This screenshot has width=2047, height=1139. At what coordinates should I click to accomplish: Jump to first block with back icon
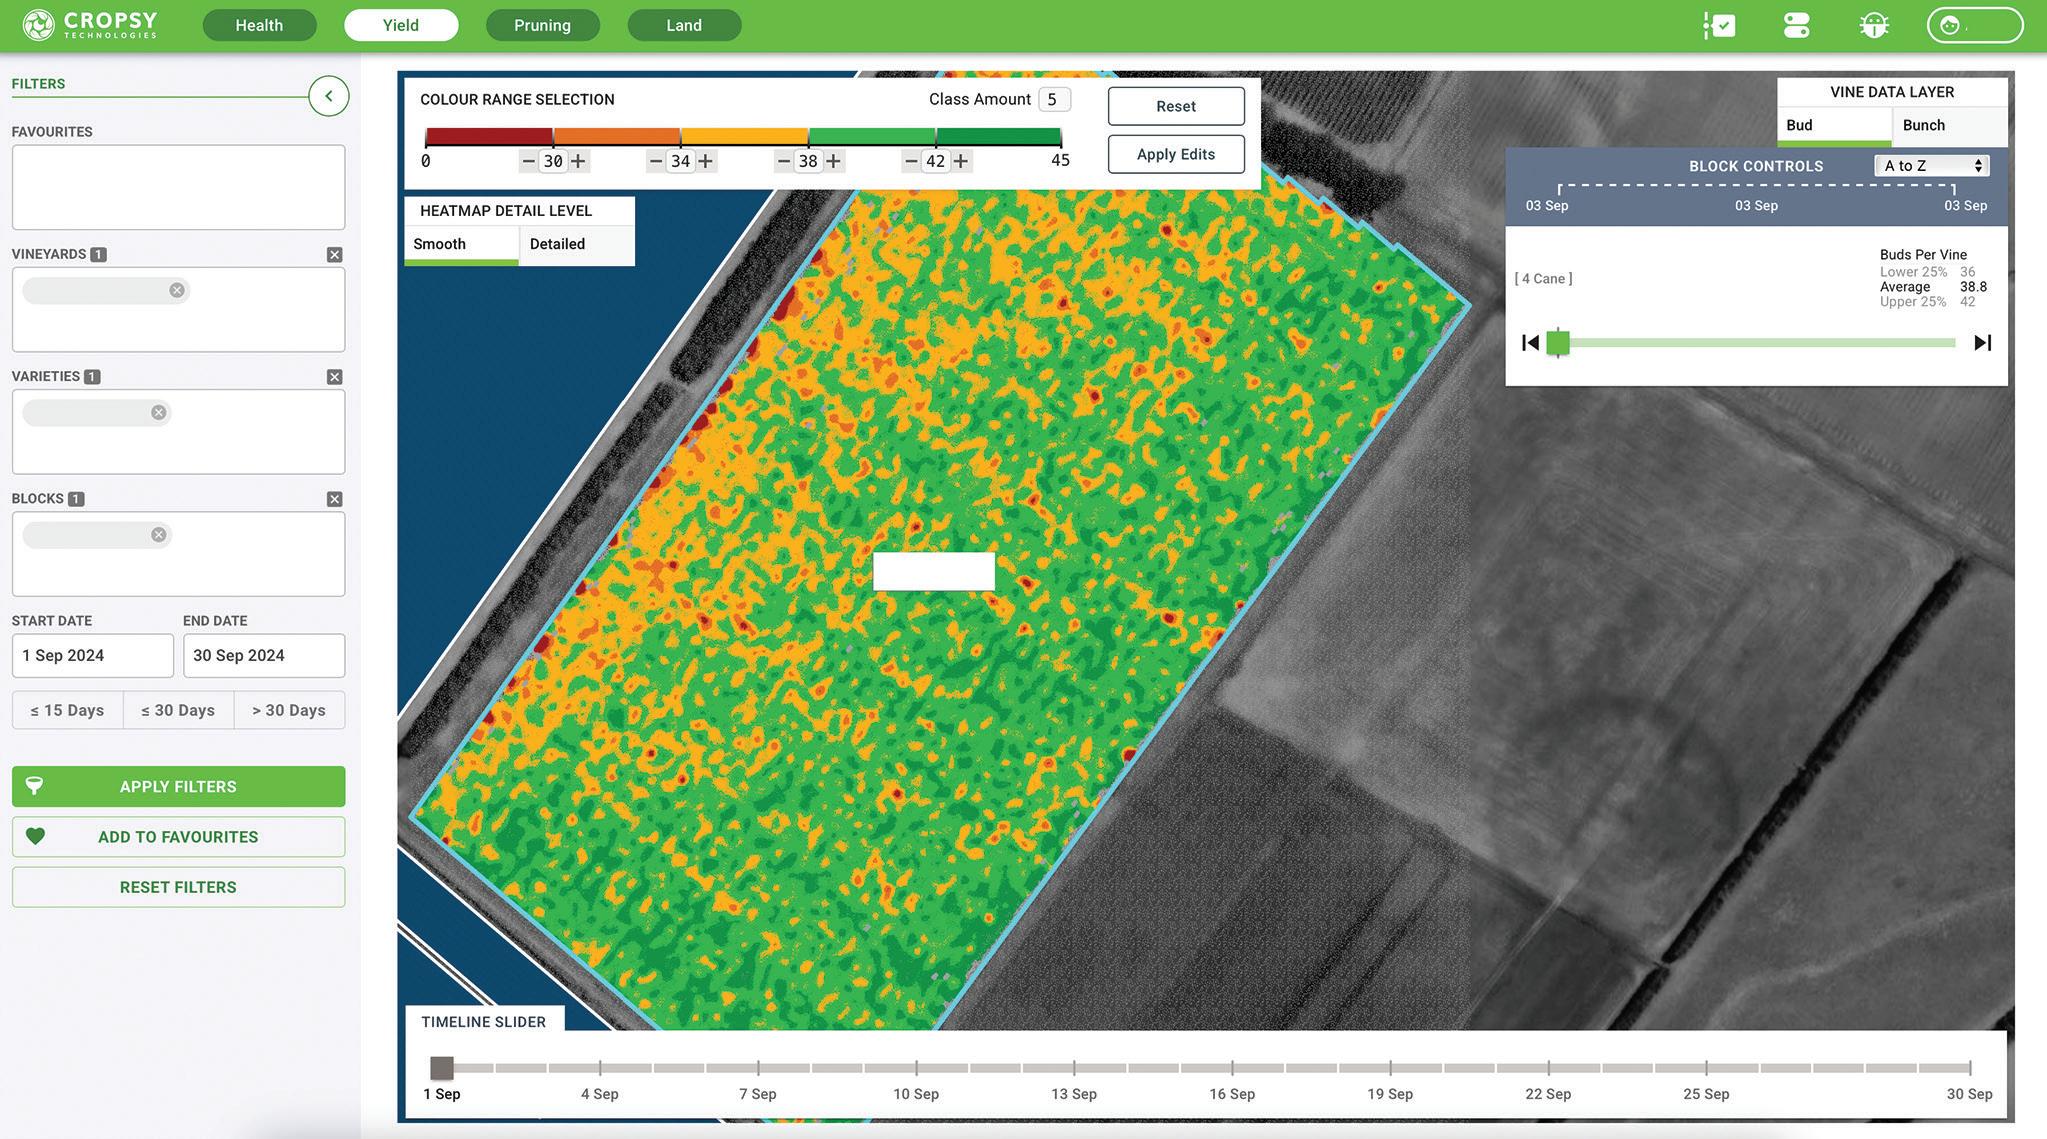coord(1530,343)
